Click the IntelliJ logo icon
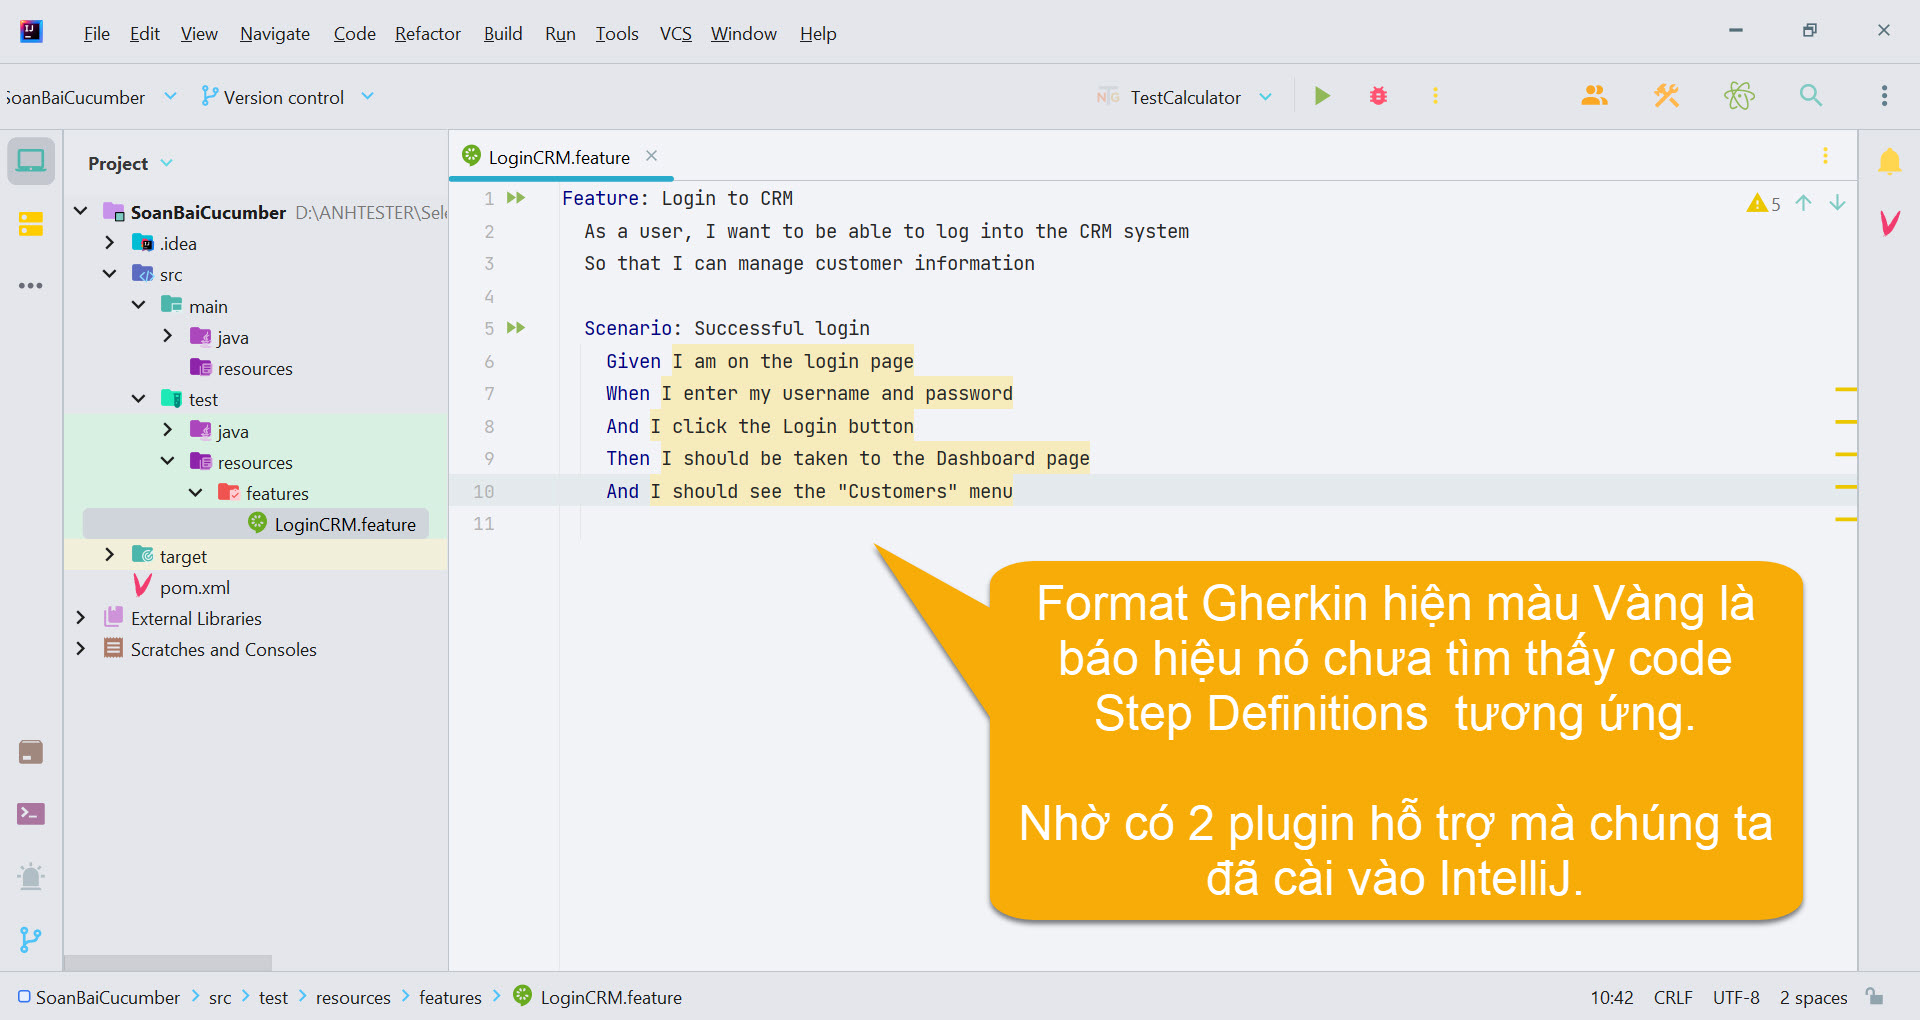 pos(31,32)
